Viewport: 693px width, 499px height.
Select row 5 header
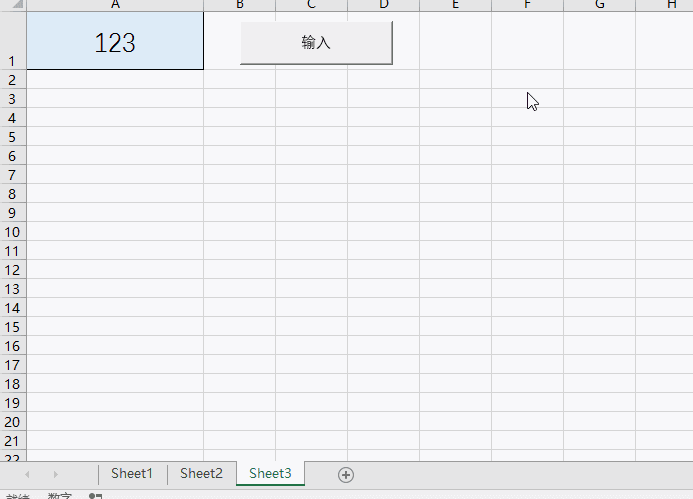tap(13, 137)
